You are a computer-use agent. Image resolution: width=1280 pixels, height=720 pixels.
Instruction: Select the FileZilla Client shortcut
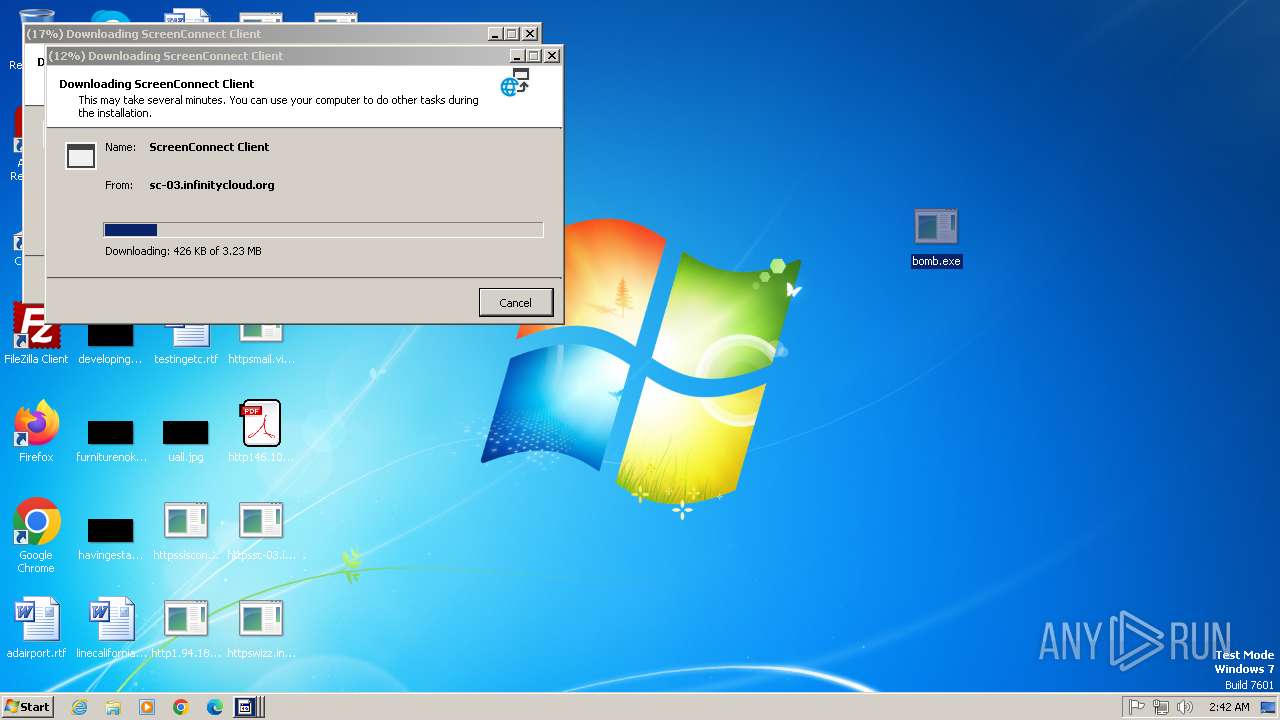pyautogui.click(x=36, y=335)
